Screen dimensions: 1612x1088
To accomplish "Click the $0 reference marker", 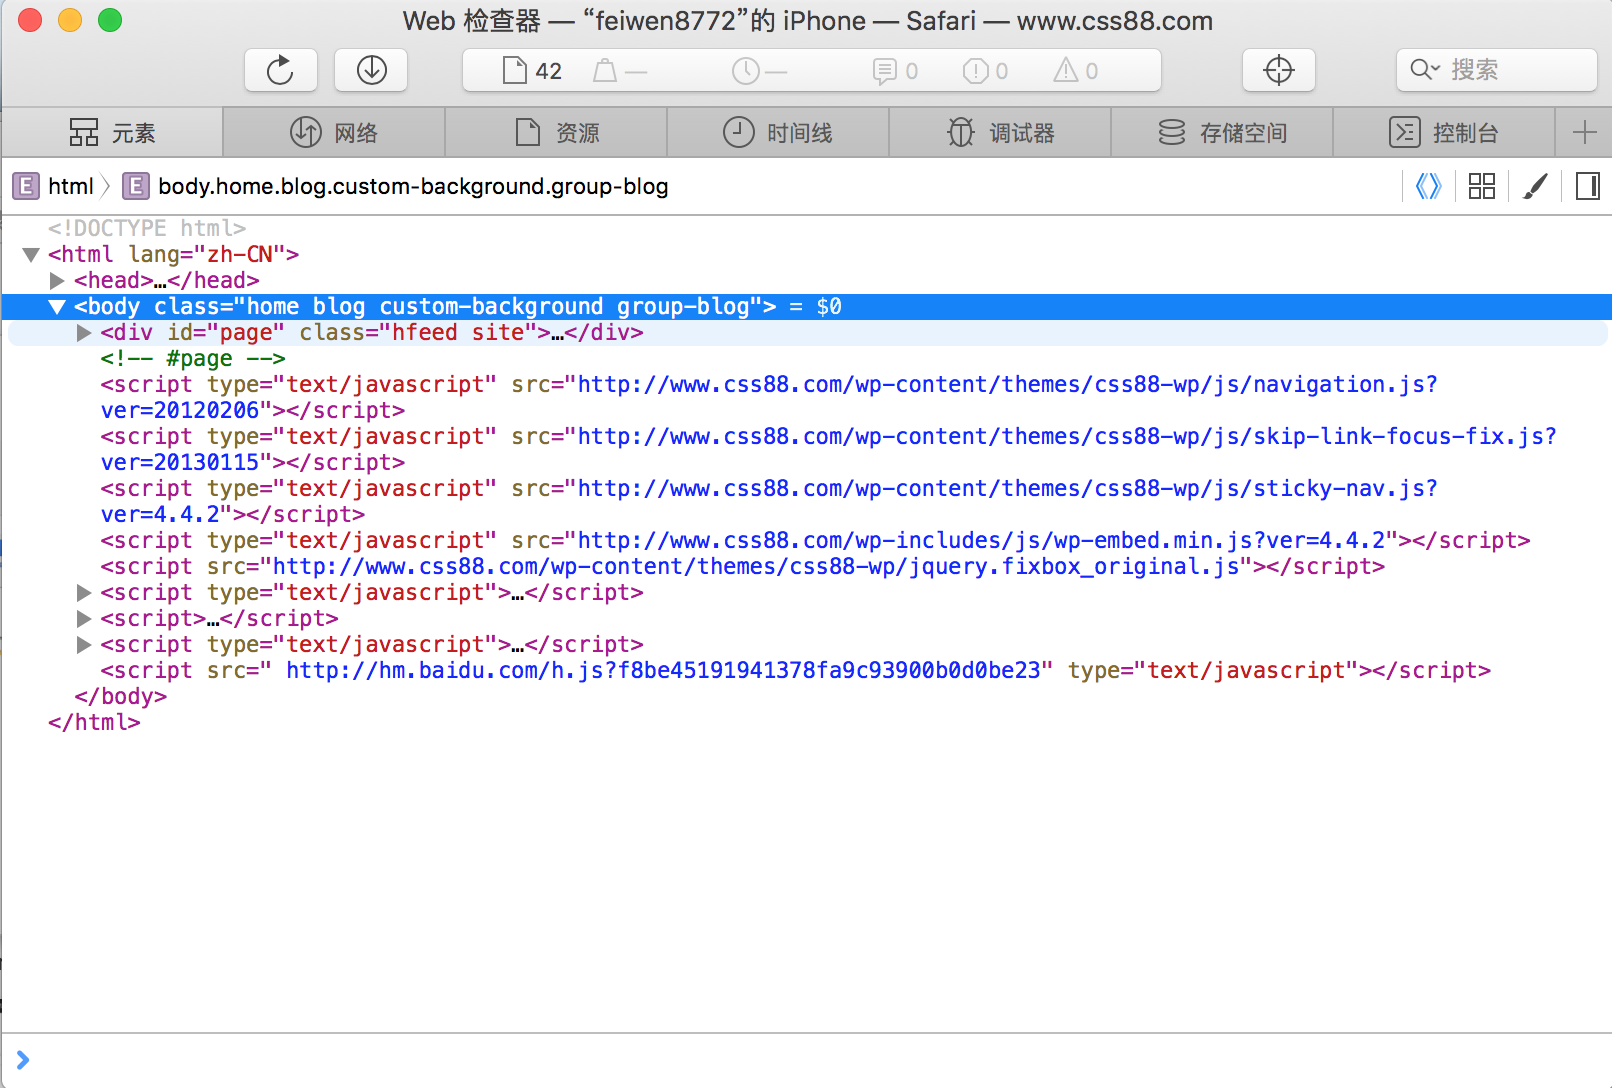I will pyautogui.click(x=829, y=306).
